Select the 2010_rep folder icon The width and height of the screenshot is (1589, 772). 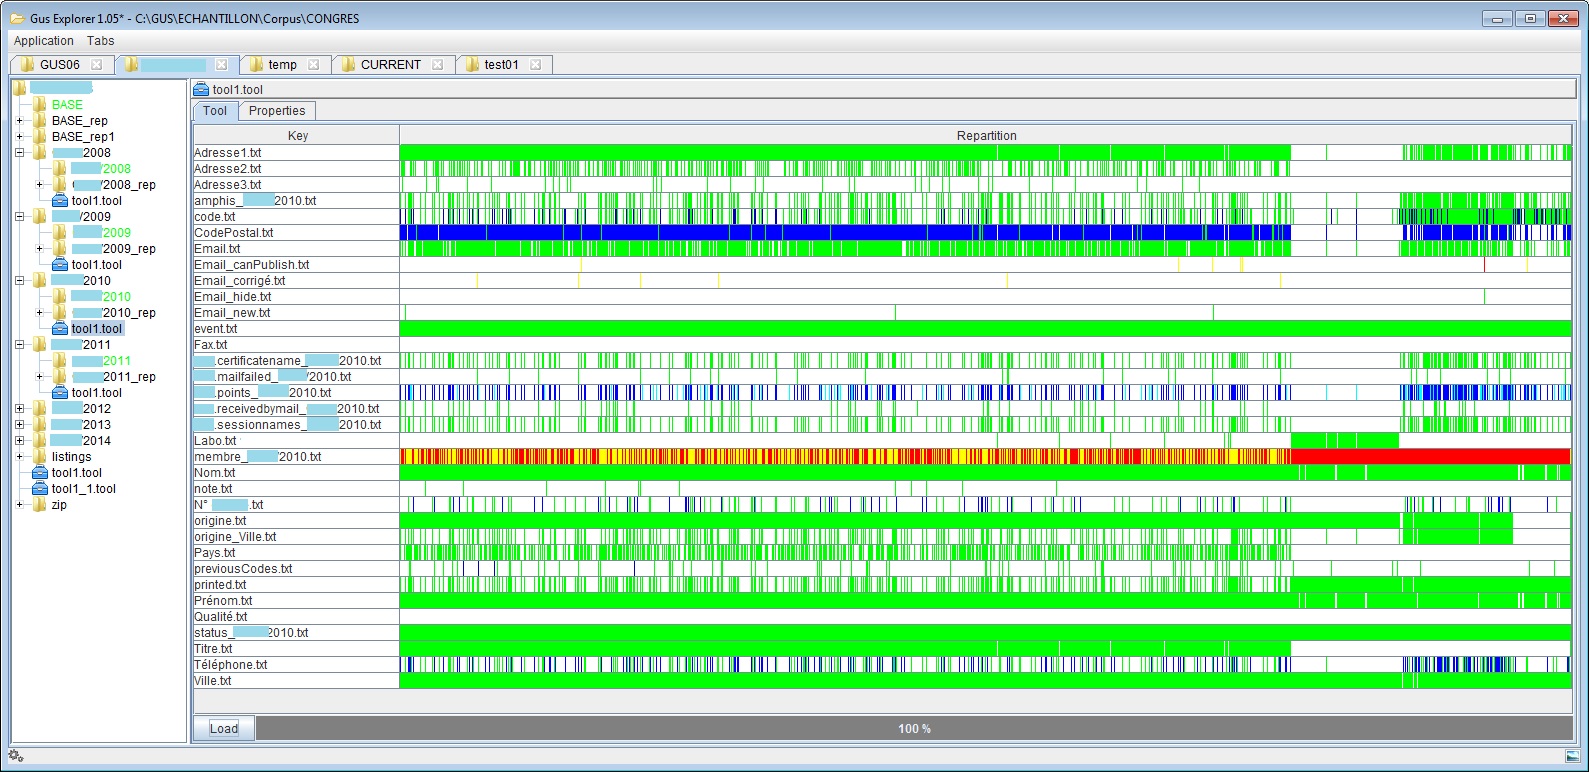(60, 313)
